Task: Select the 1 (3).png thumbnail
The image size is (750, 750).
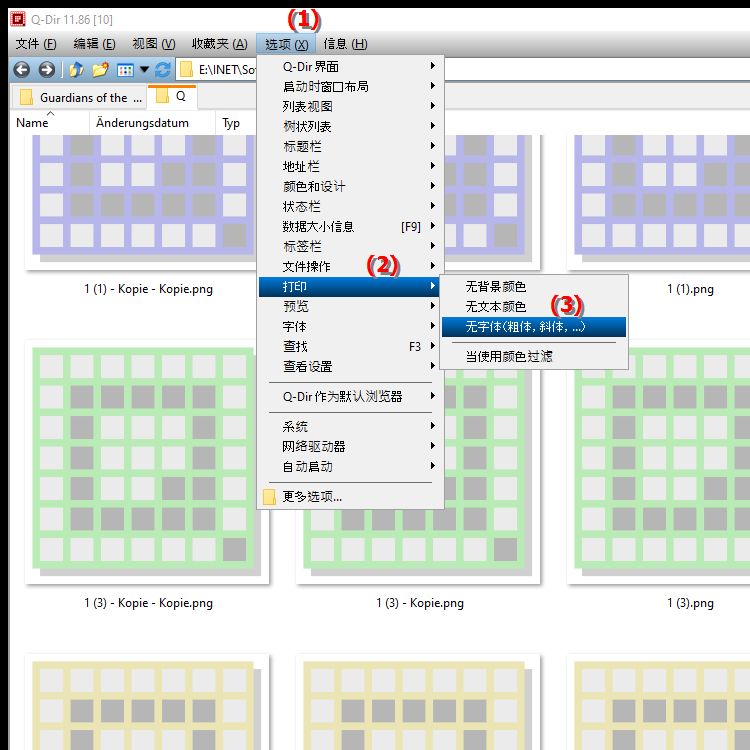Action: (659, 462)
